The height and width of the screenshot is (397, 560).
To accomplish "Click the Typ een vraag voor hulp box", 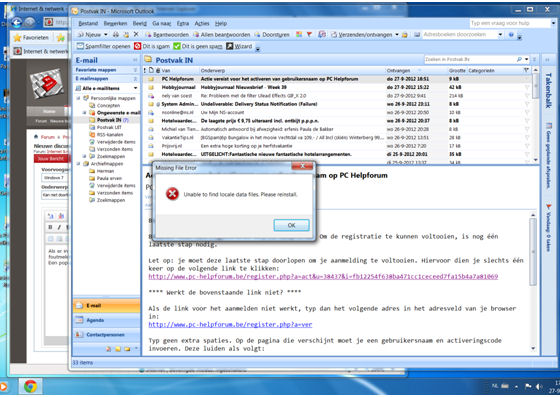I will coord(510,23).
